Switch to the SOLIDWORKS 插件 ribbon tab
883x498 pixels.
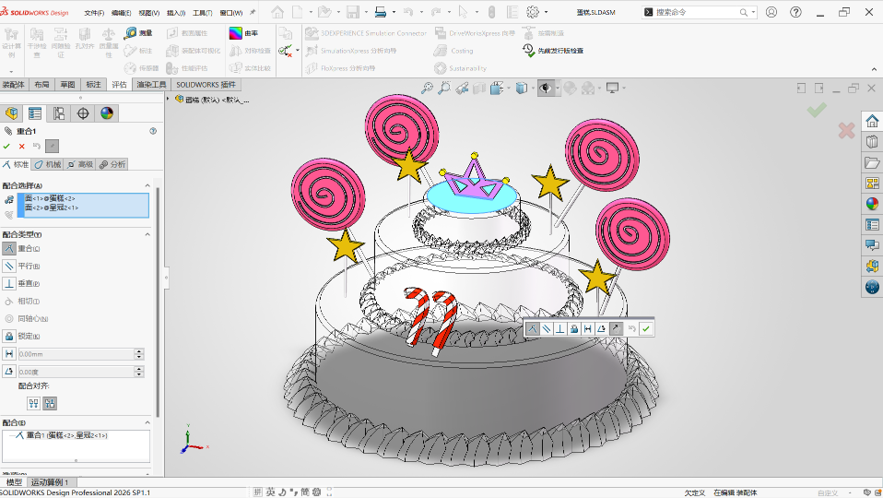pos(206,85)
